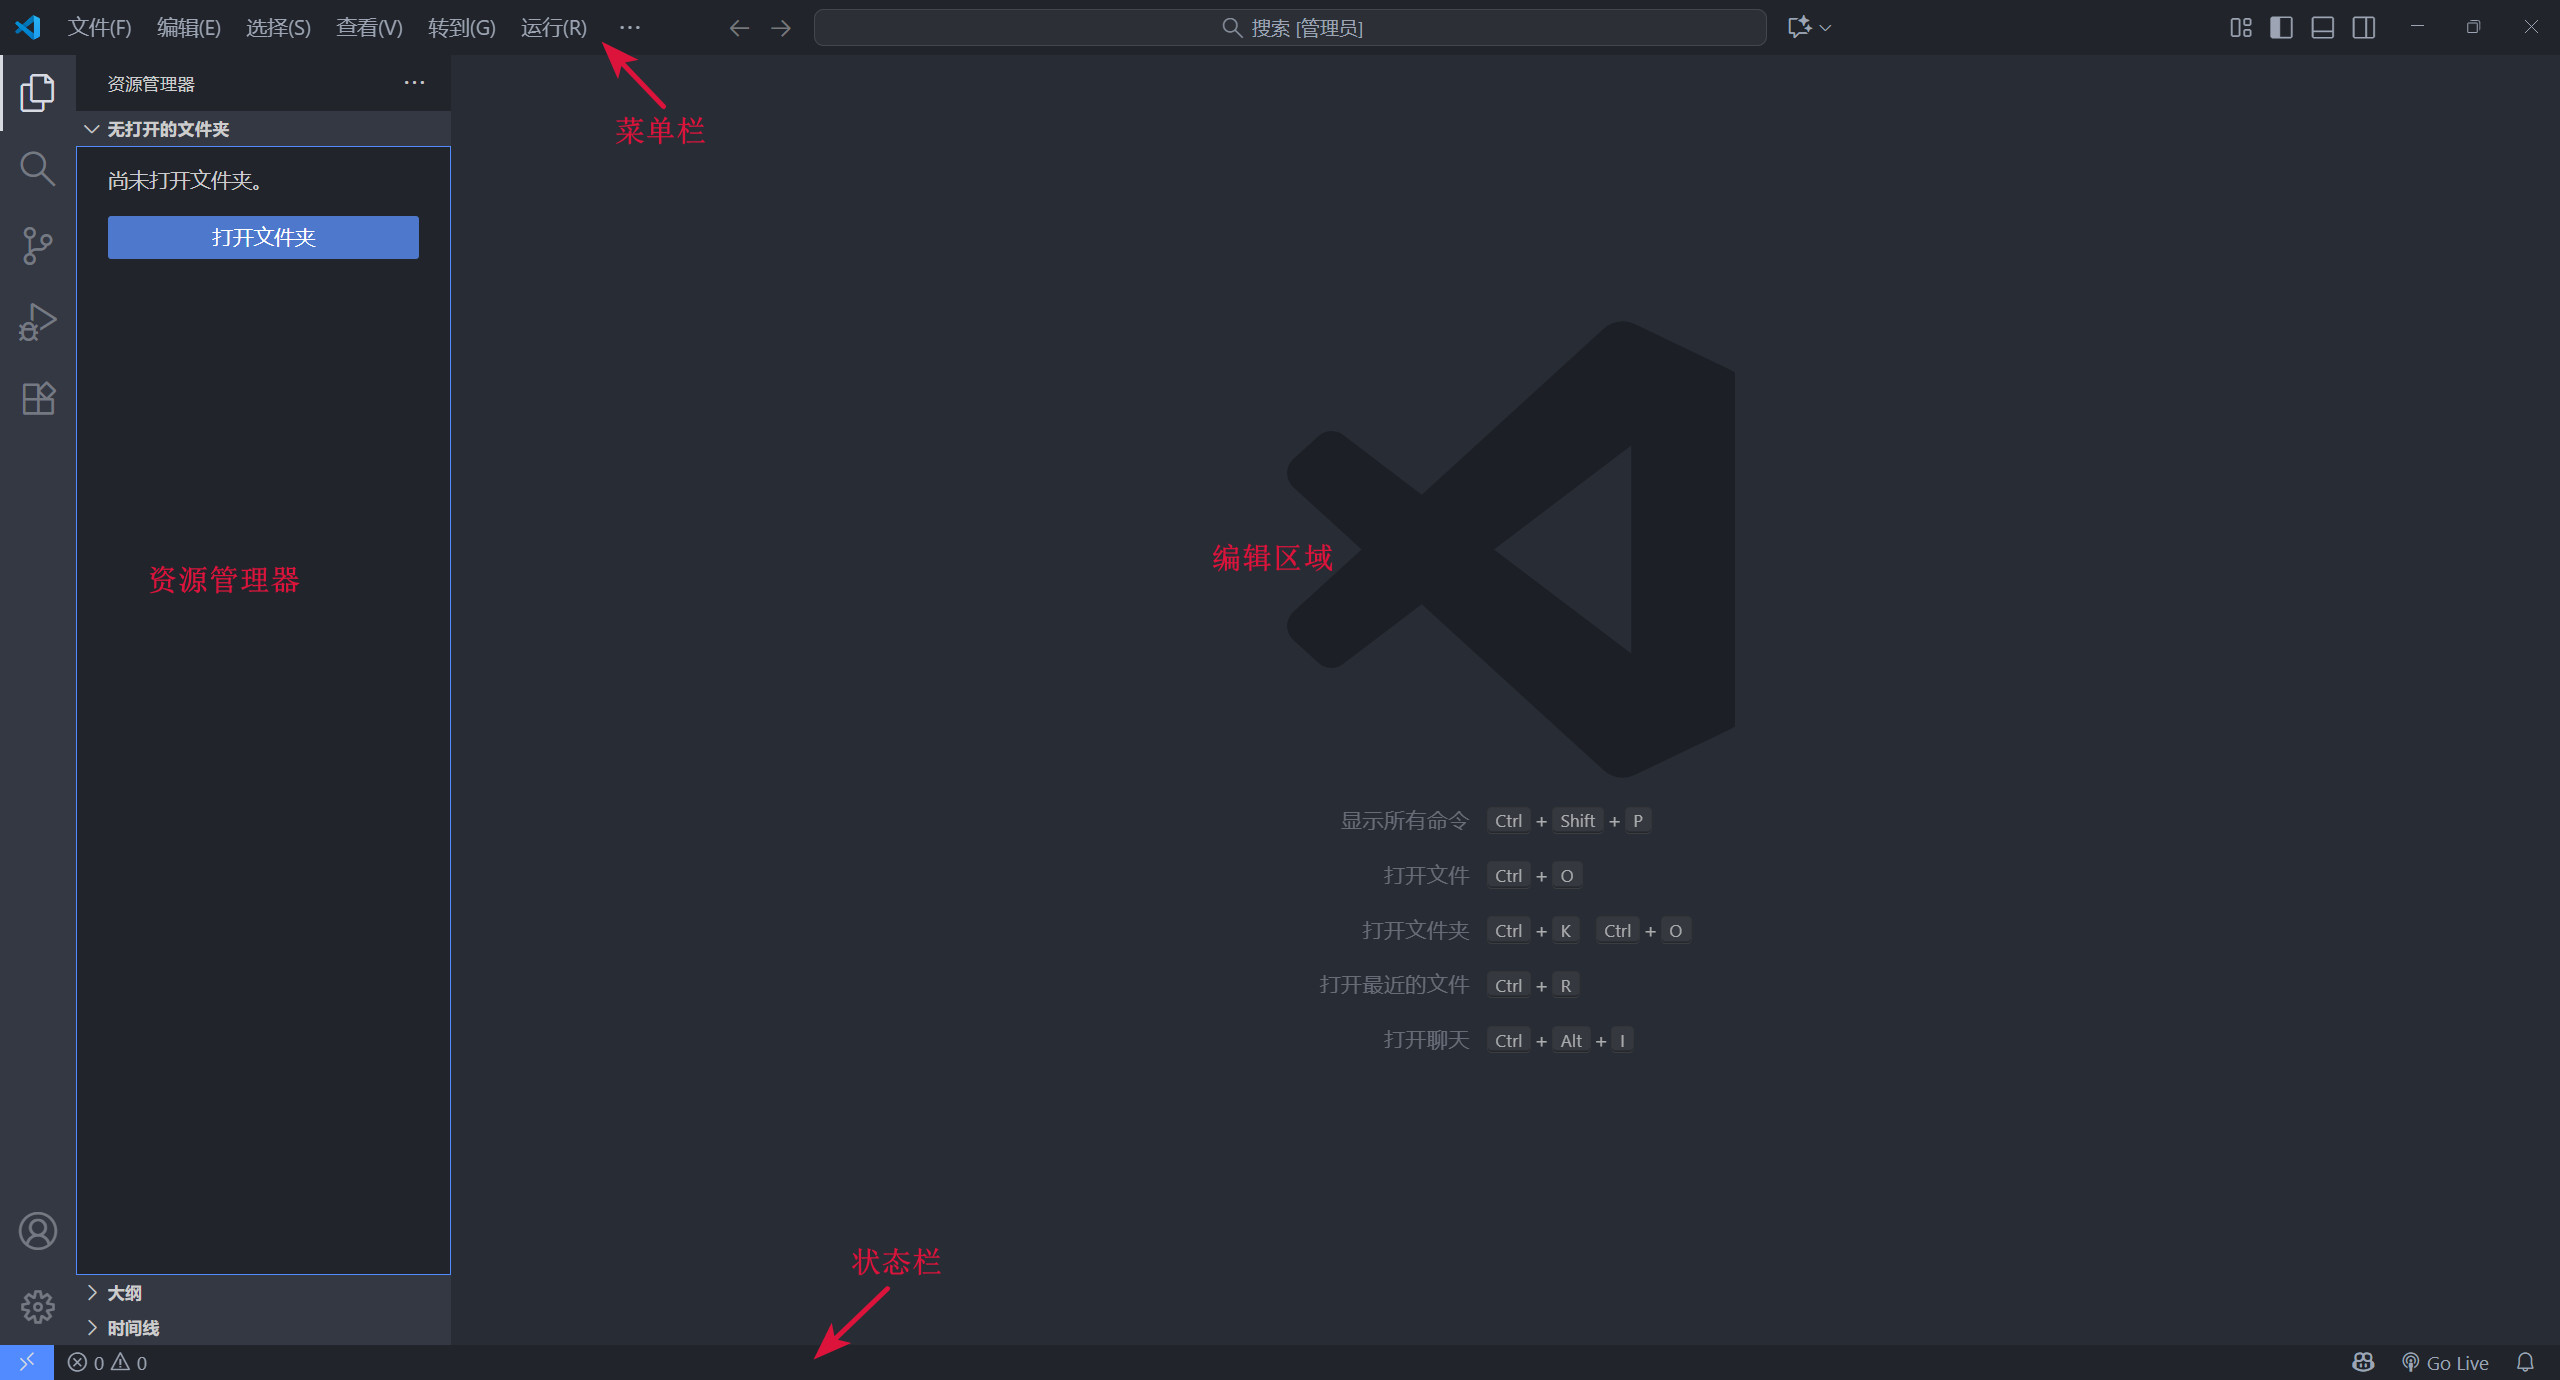Viewport: 2560px width, 1380px height.
Task: Go forward with the right arrow
Action: (x=781, y=28)
